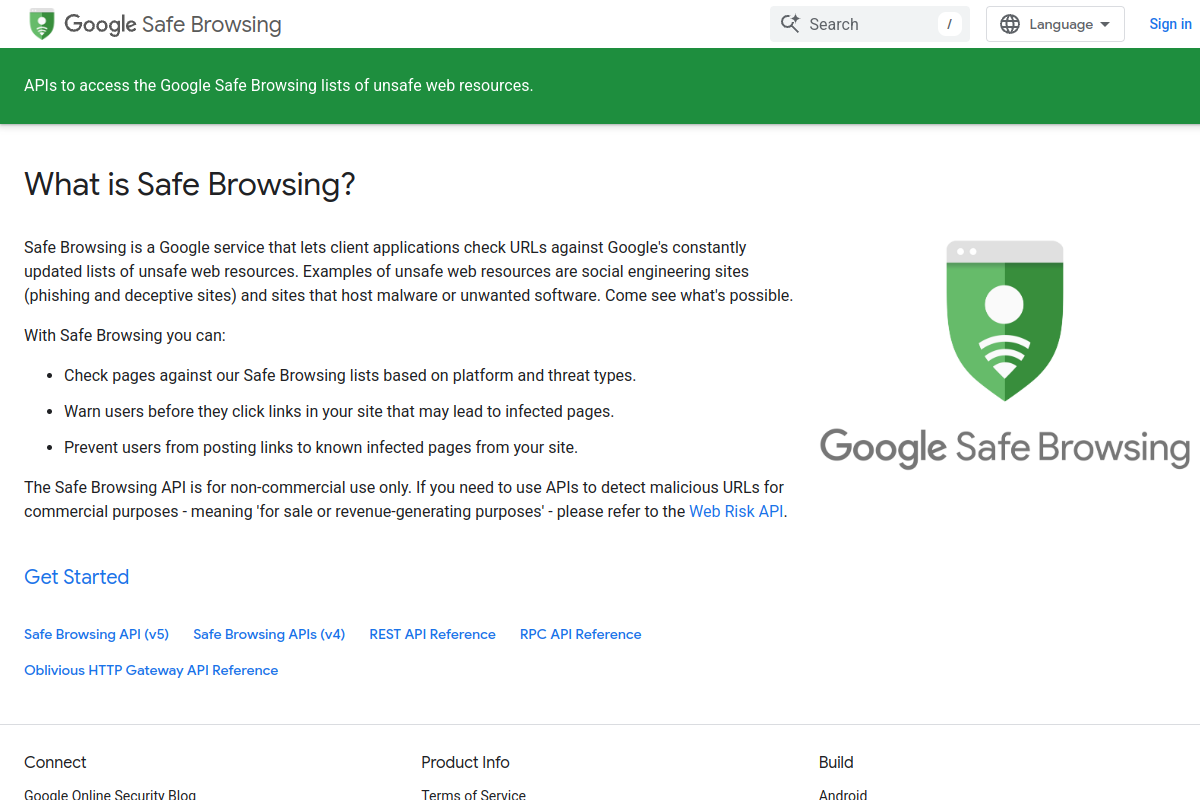Screen dimensions: 1200x800
Task: Open the Google Safe Browsing header title
Action: tap(173, 24)
